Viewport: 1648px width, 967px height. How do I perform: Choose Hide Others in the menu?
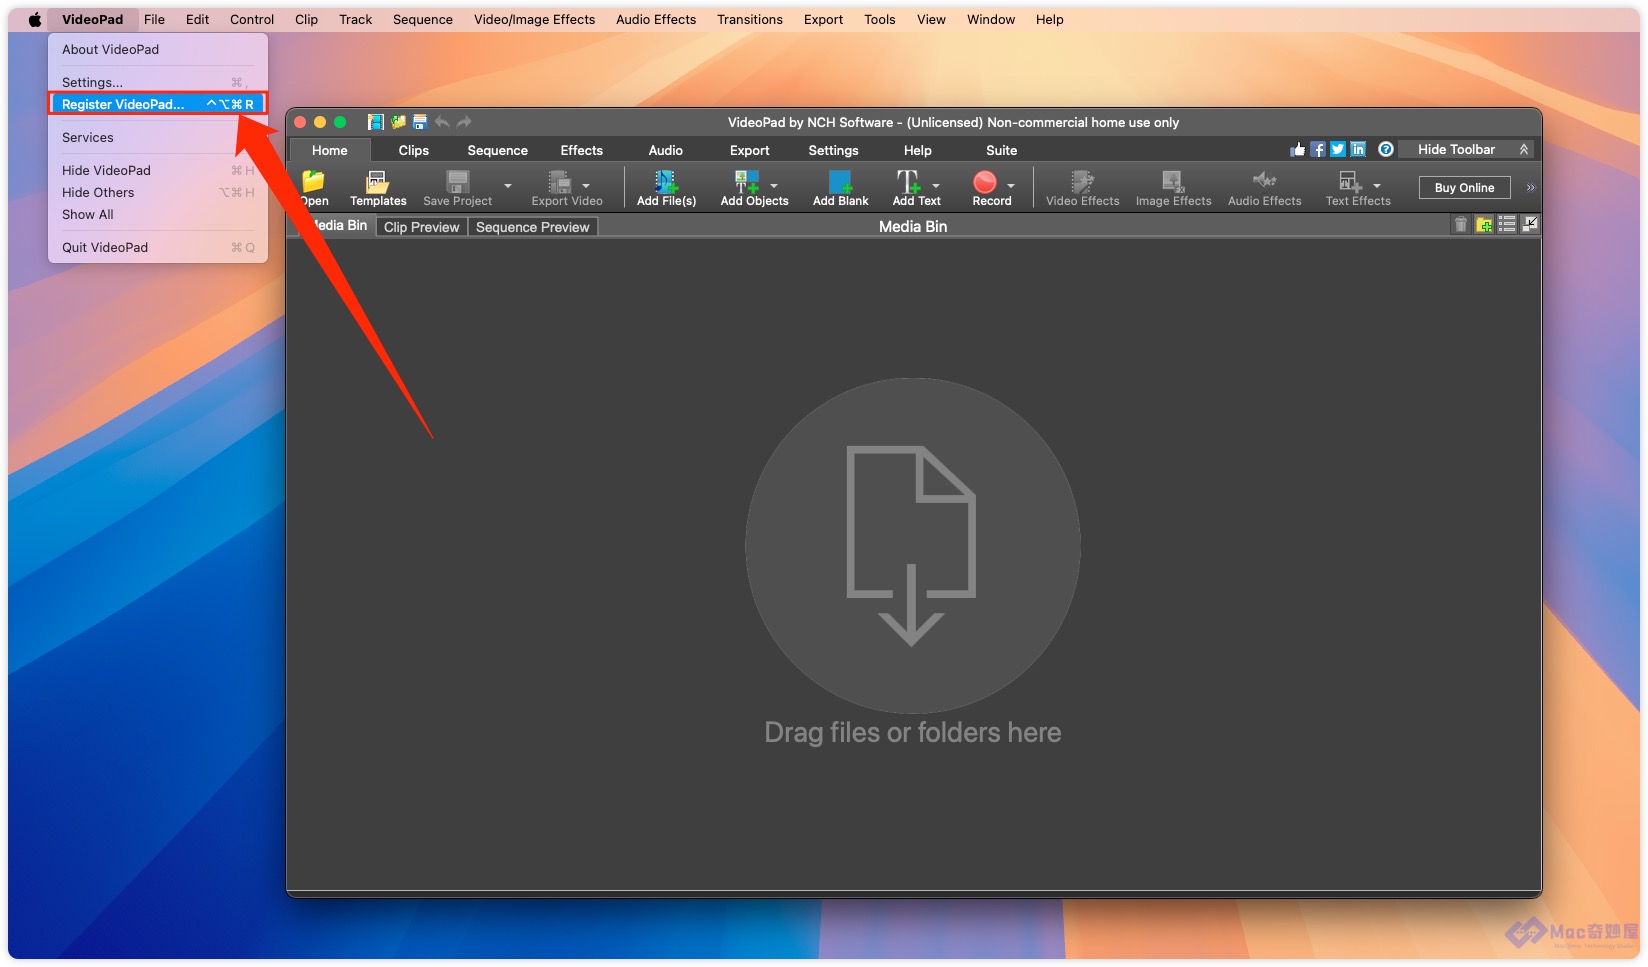158,192
